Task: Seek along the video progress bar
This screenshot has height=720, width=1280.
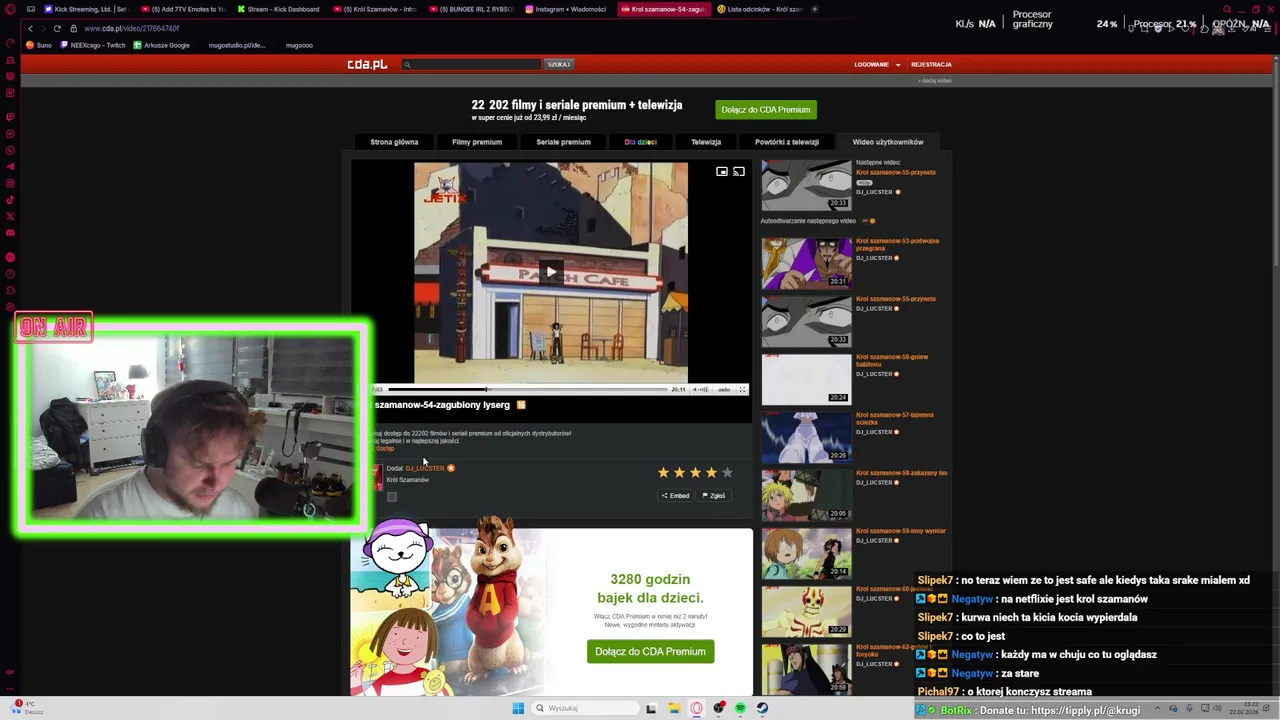Action: click(x=528, y=389)
